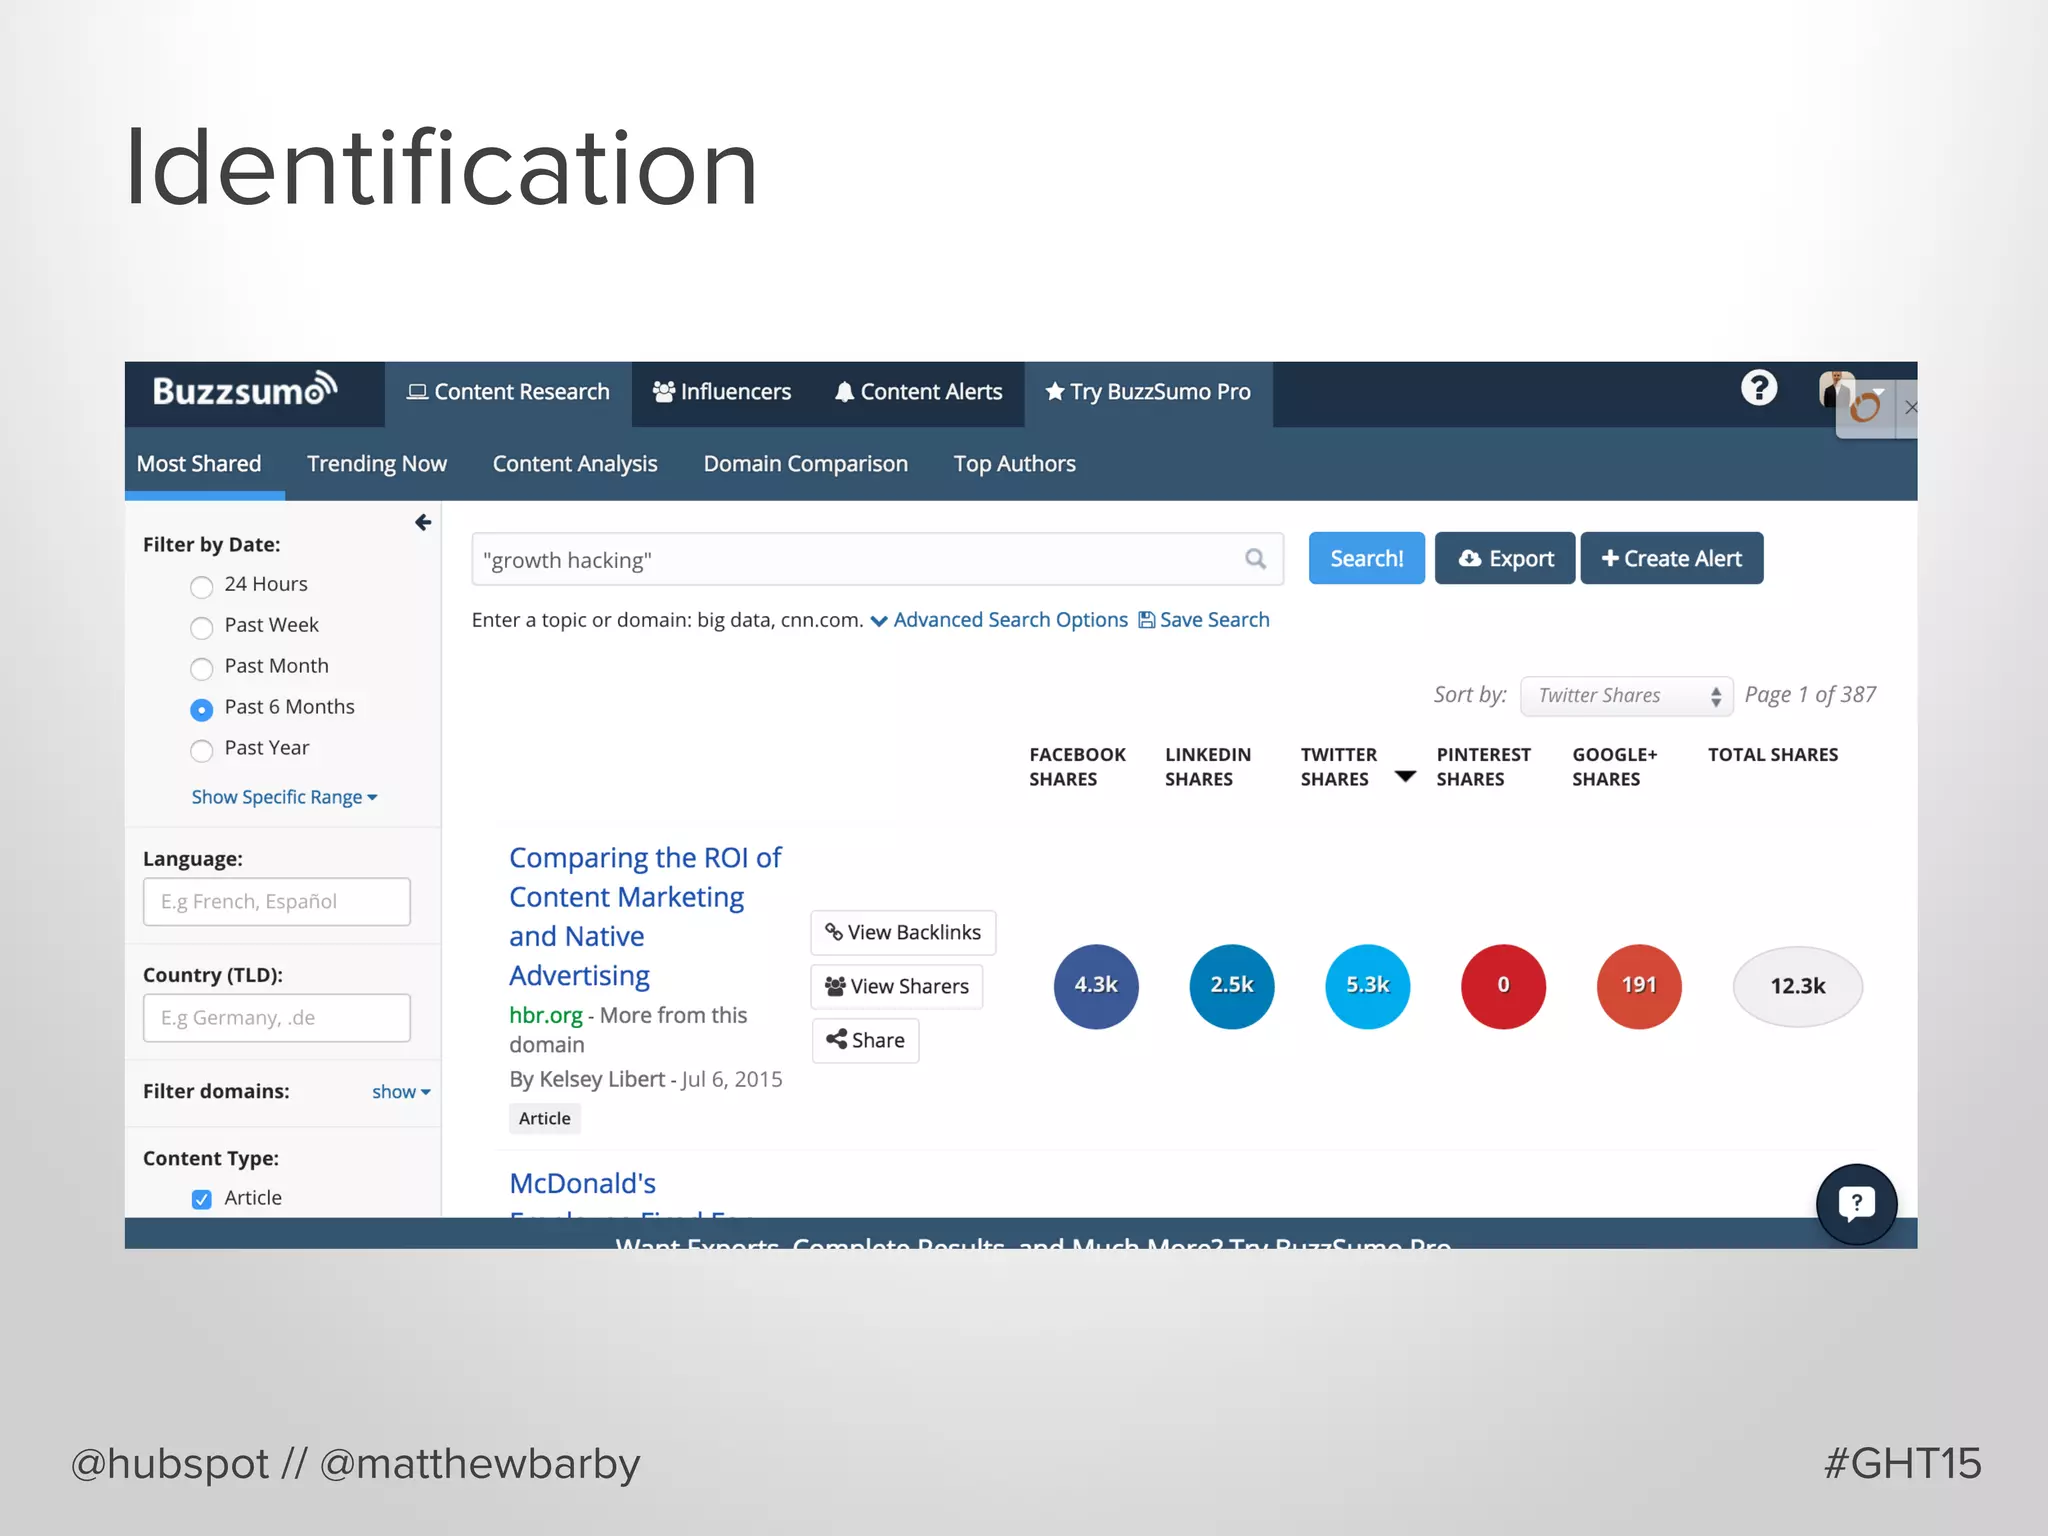Click the Twitter shares 5.3k circle

pyautogui.click(x=1367, y=986)
